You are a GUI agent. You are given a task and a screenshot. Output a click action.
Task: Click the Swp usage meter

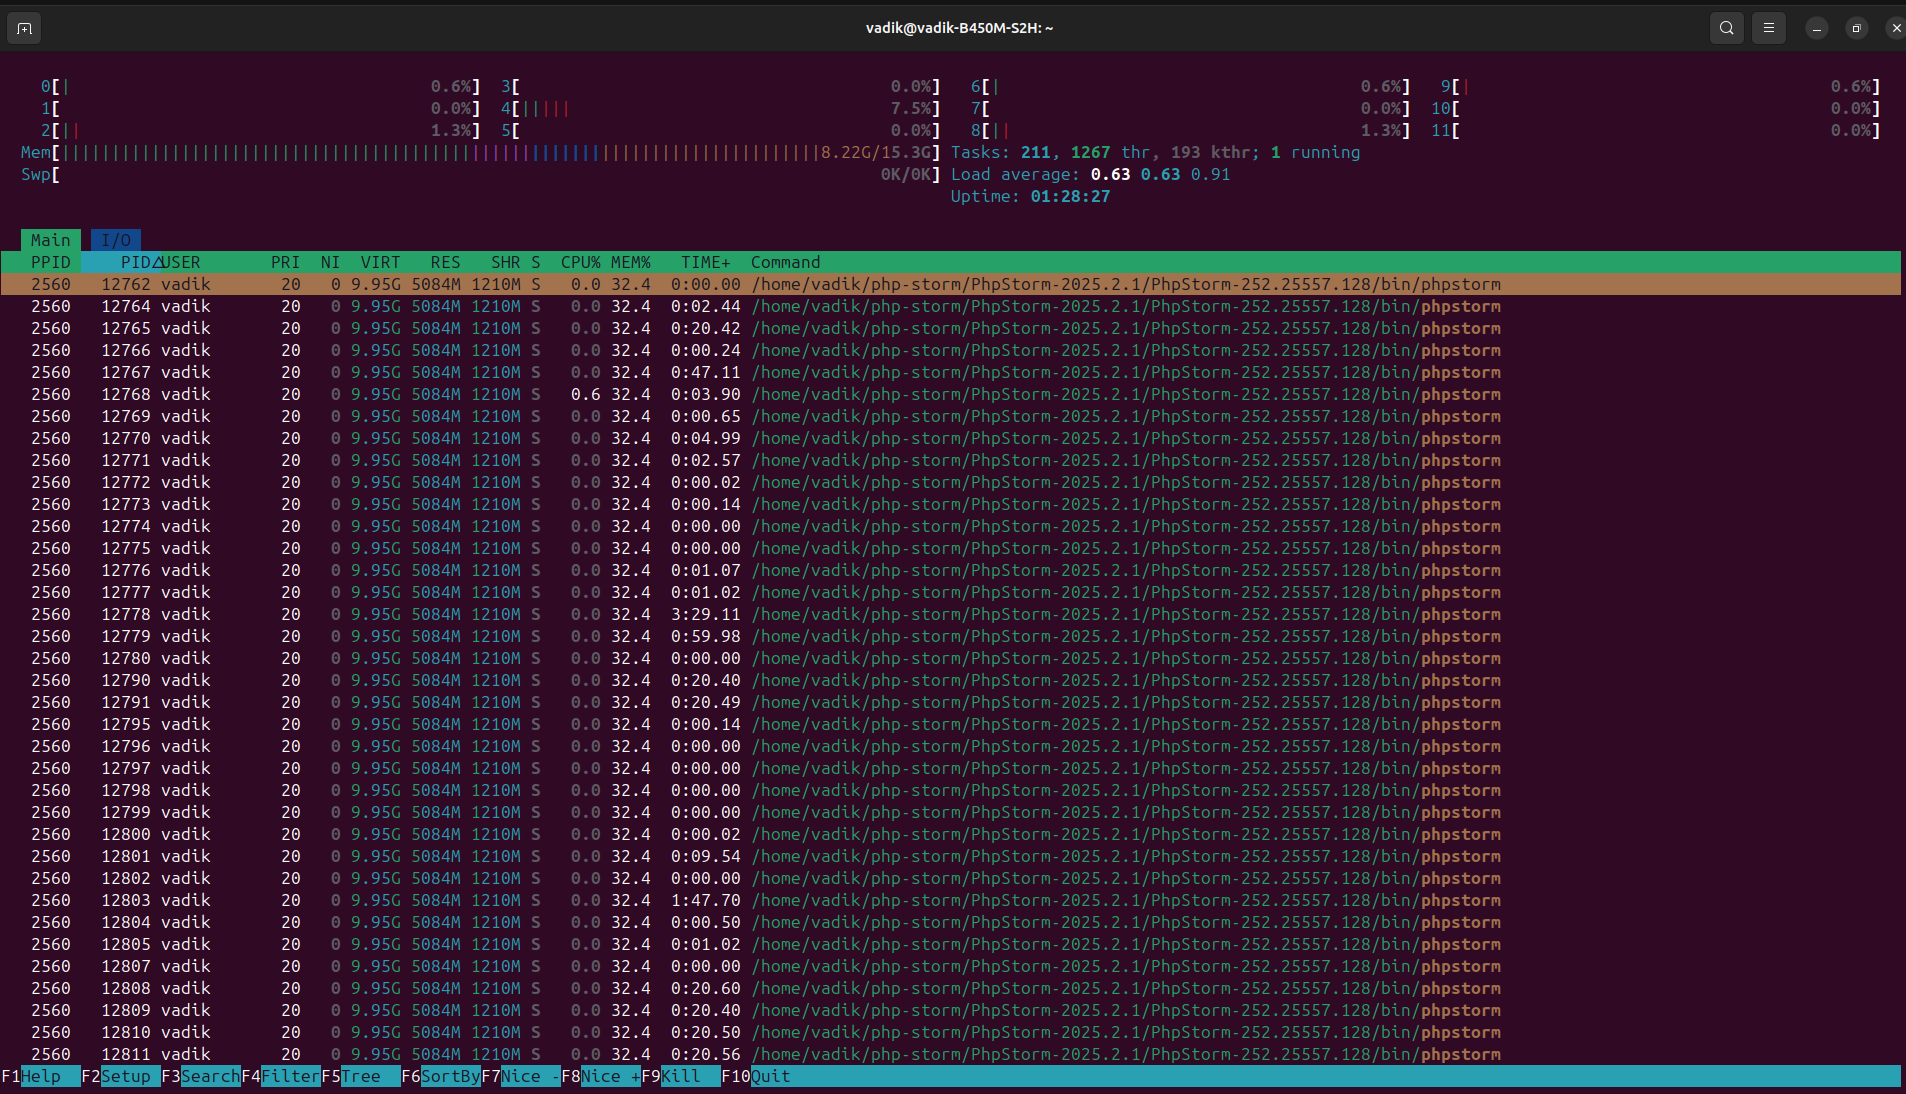[x=481, y=174]
